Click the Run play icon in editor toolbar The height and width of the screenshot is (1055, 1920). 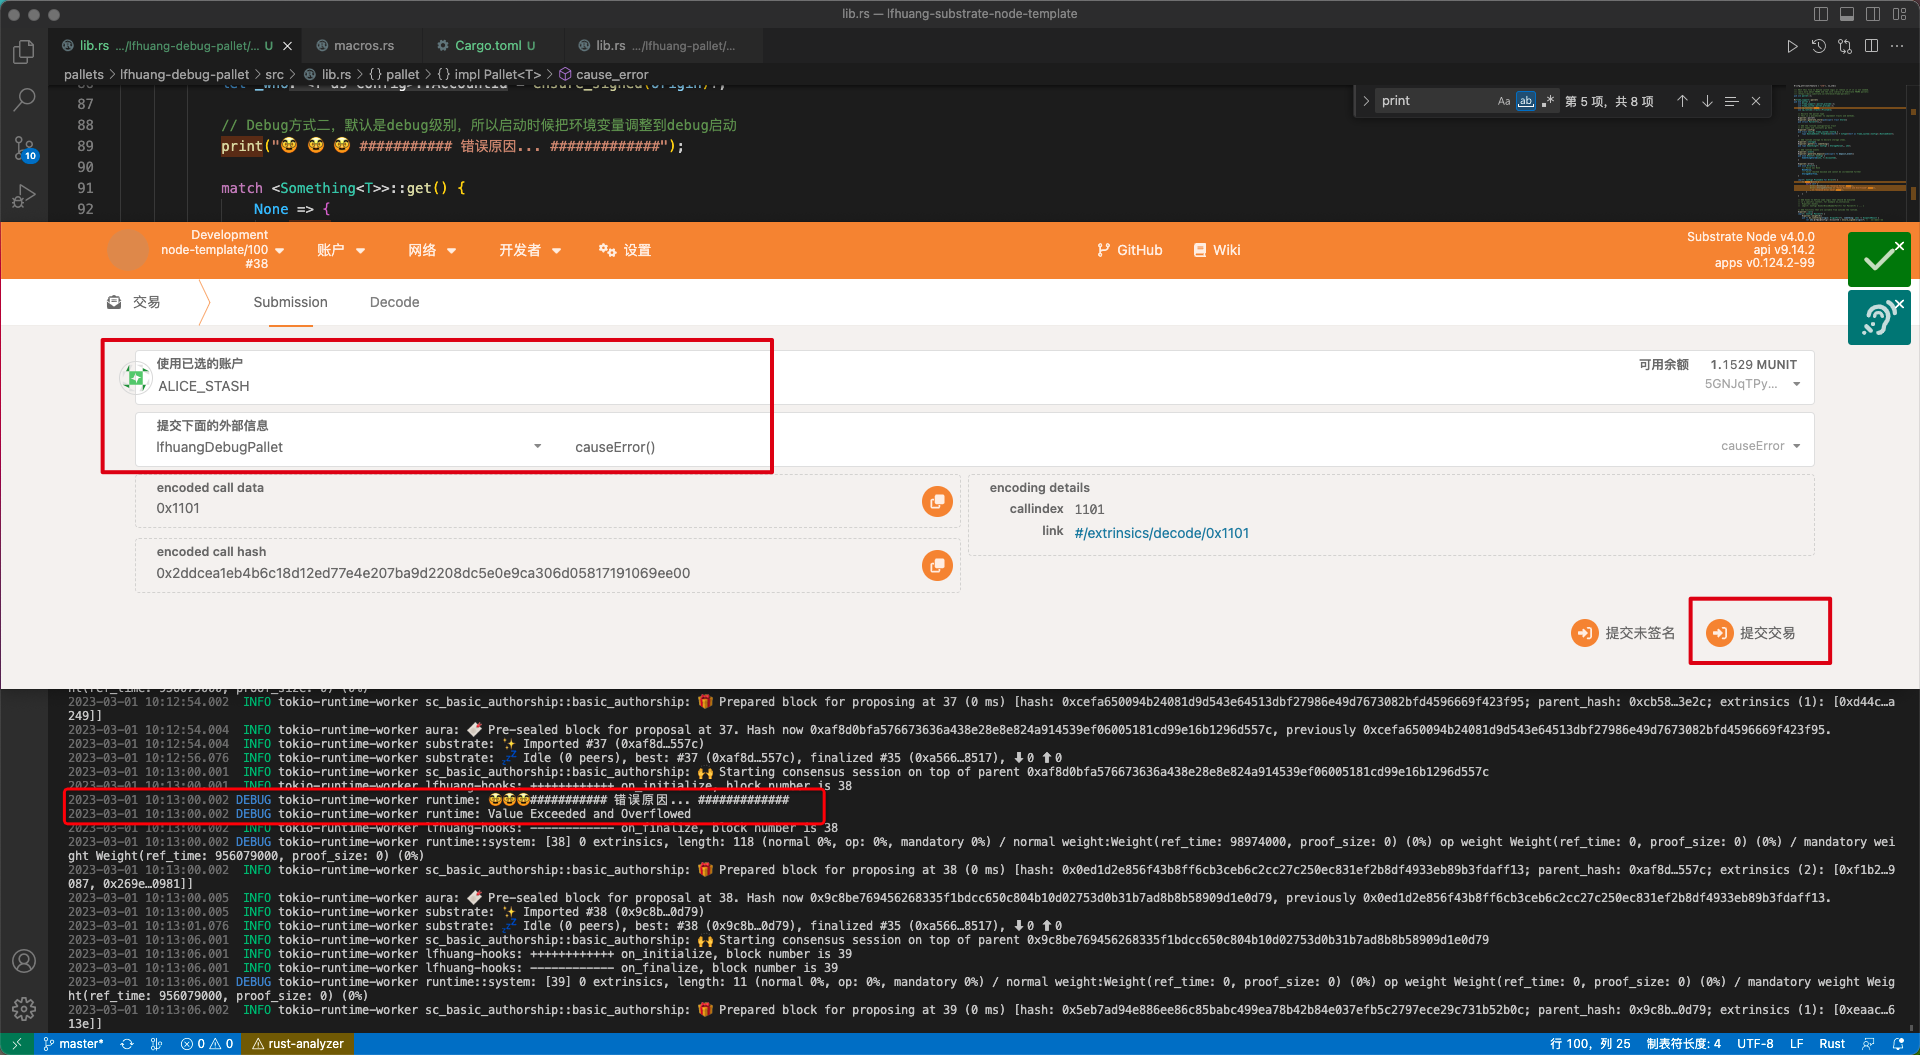(1792, 46)
